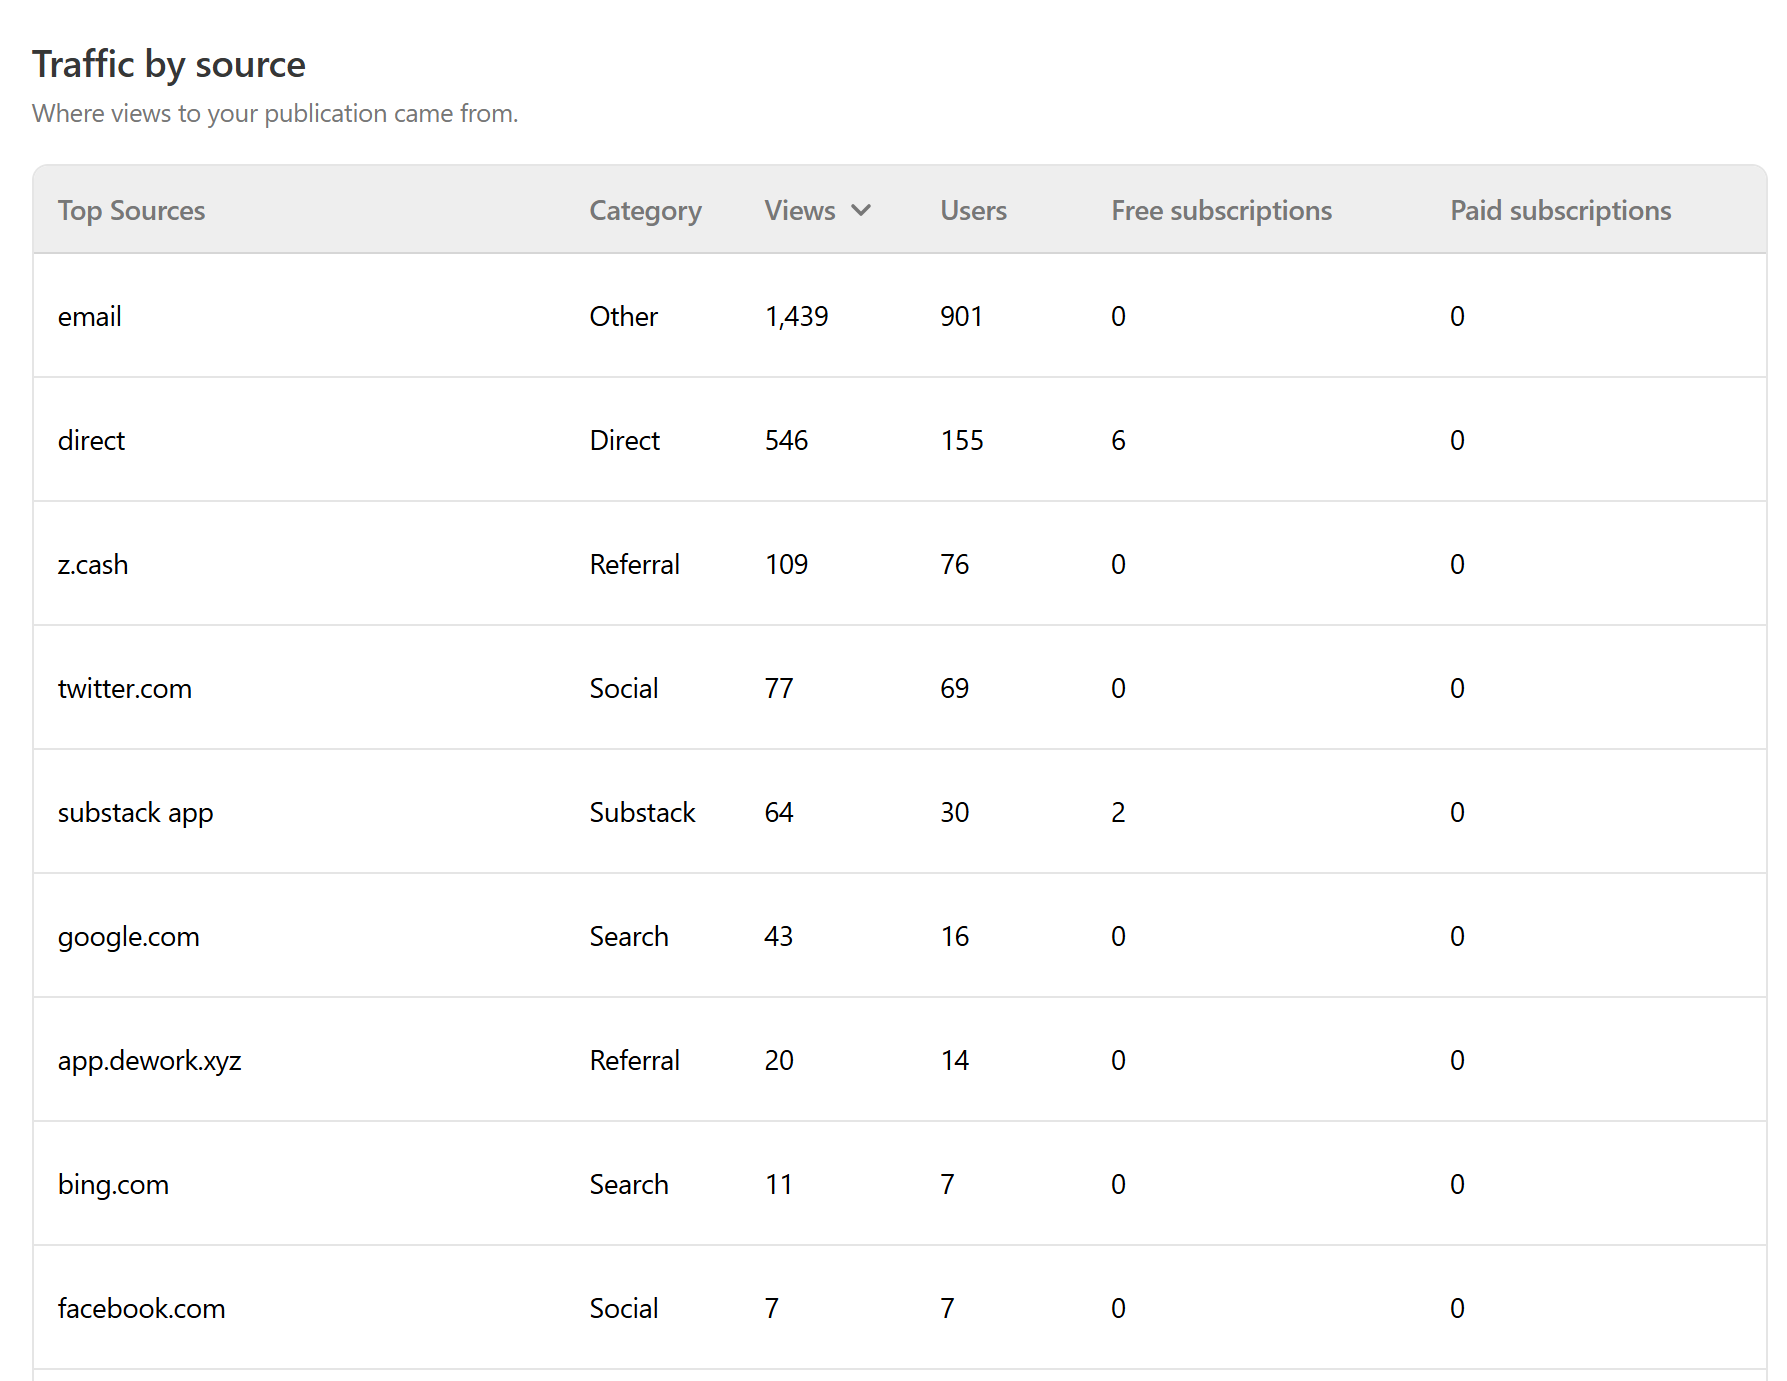Click the Users column header
This screenshot has width=1787, height=1381.
(x=973, y=210)
